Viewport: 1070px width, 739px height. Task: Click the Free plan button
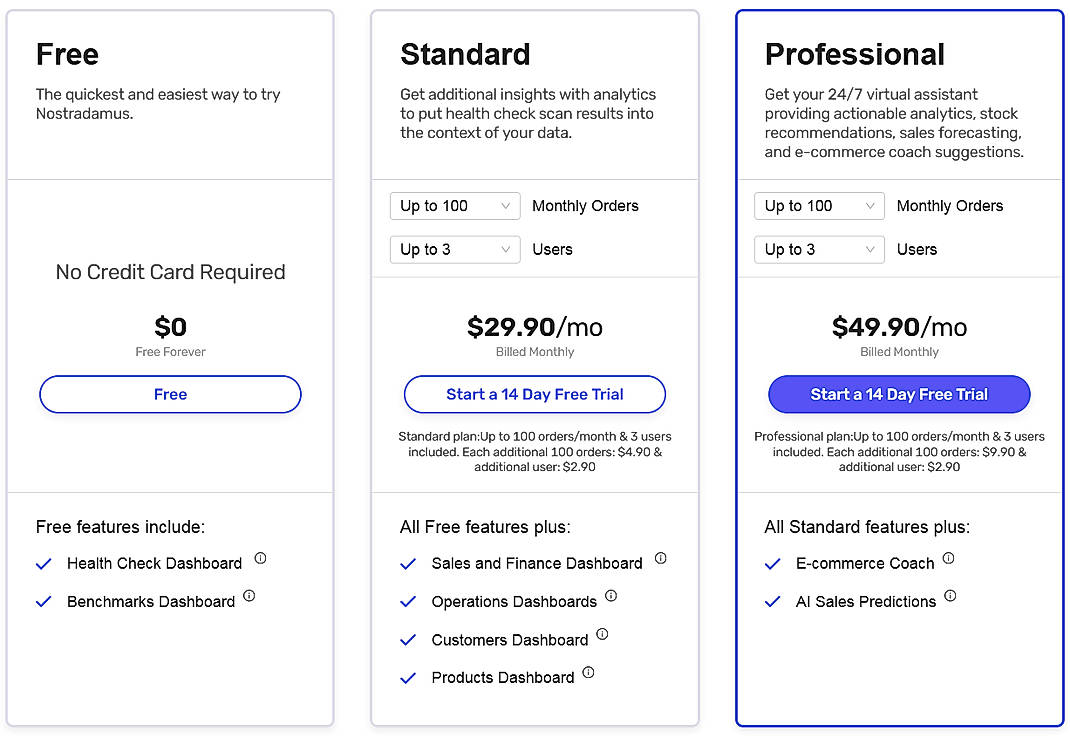pyautogui.click(x=169, y=394)
